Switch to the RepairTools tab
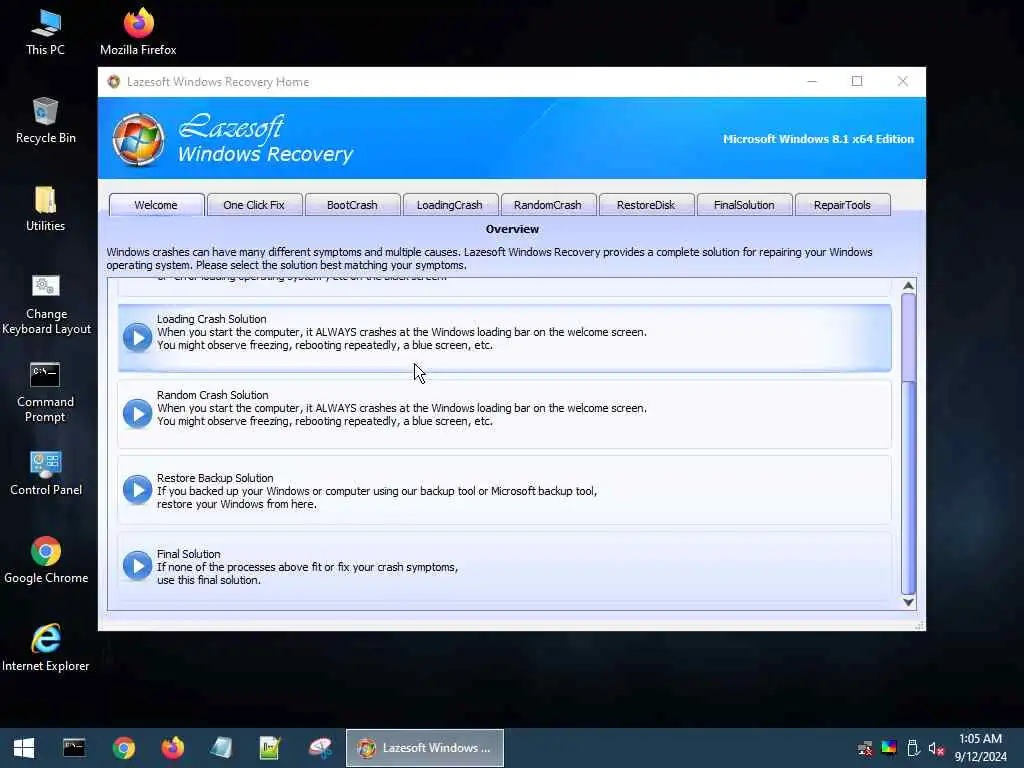 (x=842, y=205)
